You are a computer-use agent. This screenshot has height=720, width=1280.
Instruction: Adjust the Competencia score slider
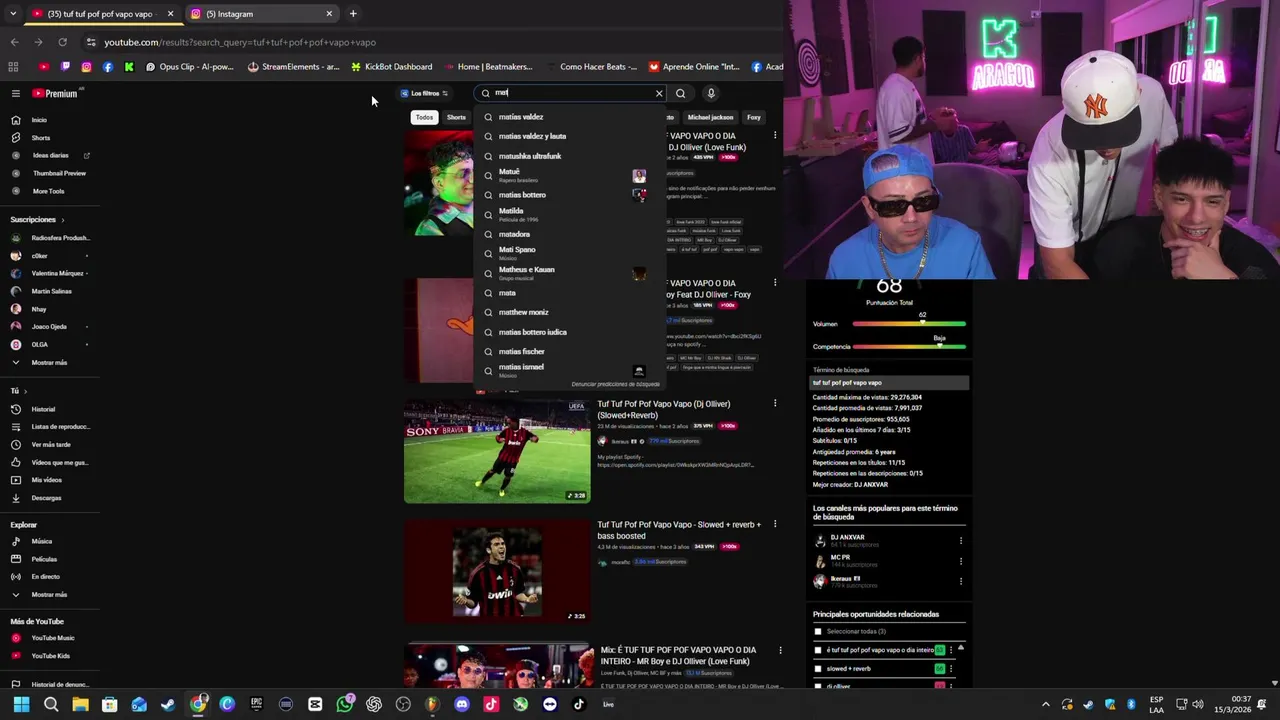[909, 347]
